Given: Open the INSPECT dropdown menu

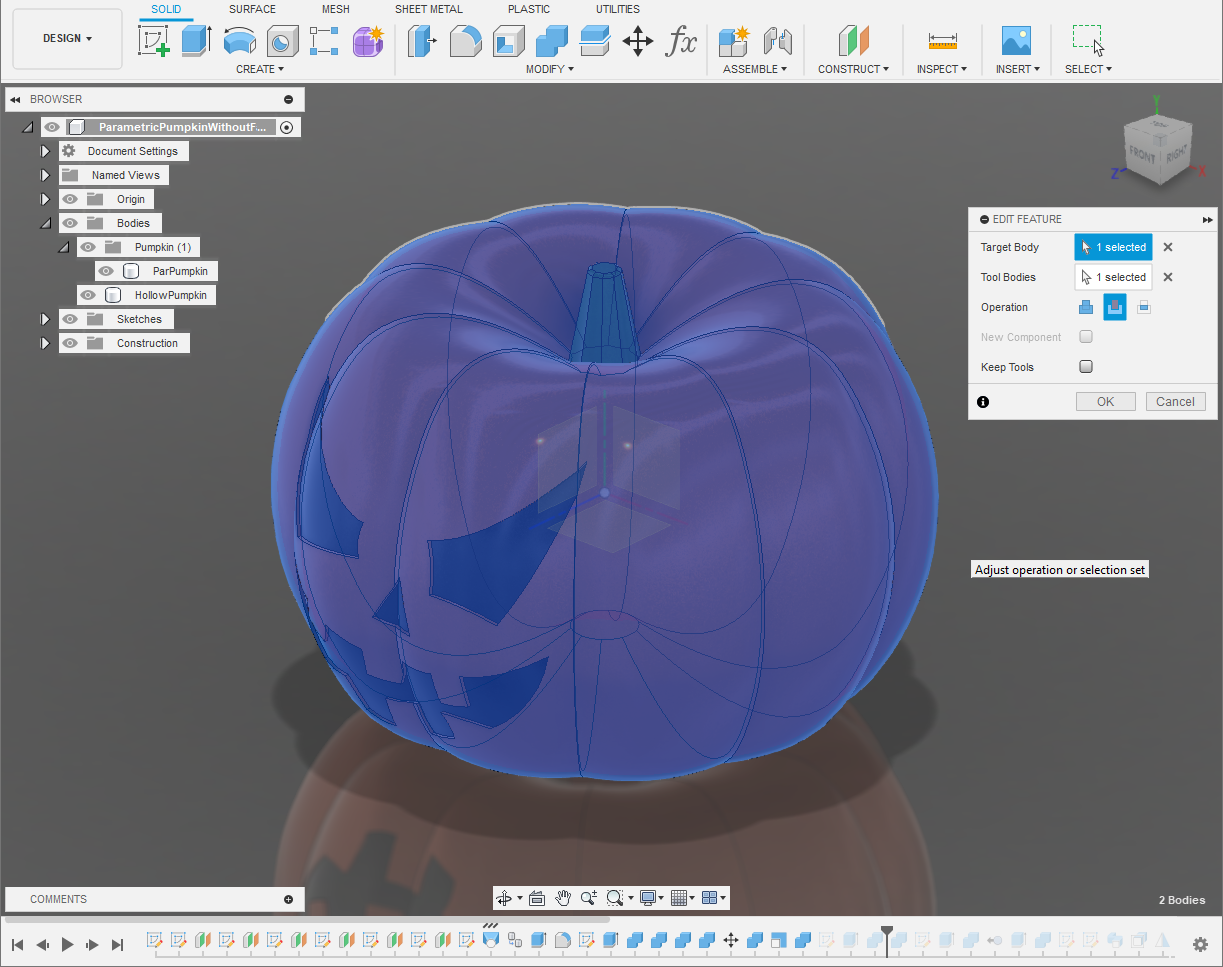Looking at the screenshot, I should tap(942, 69).
